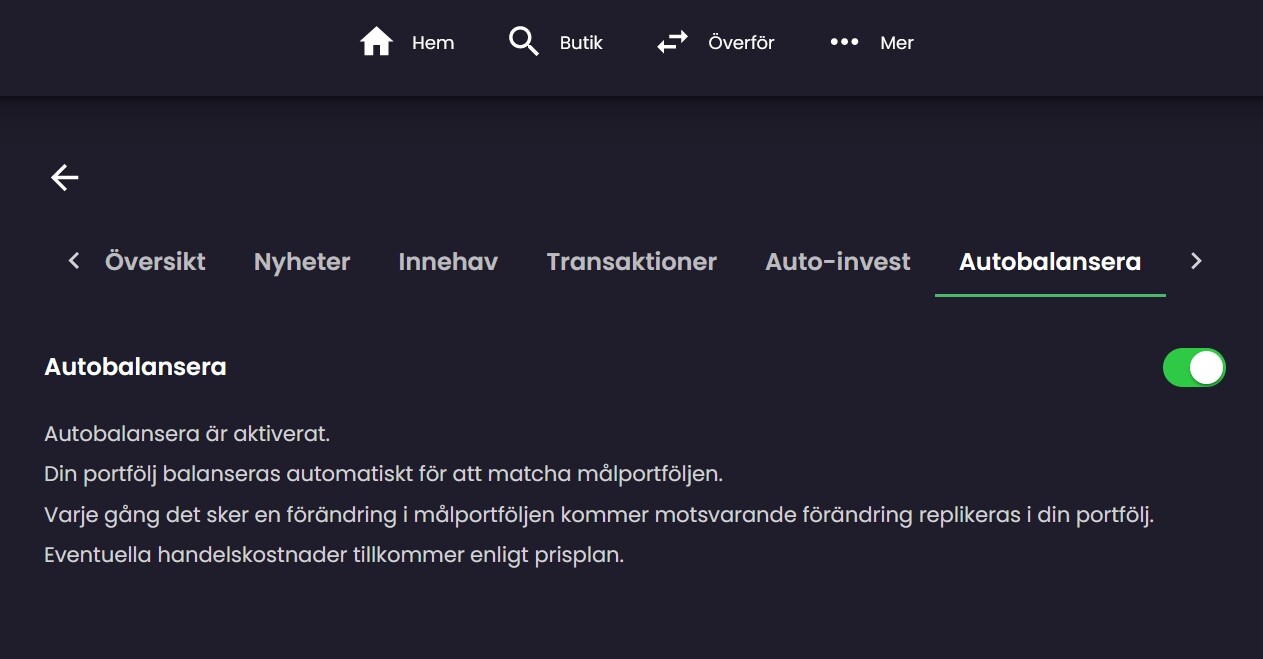The width and height of the screenshot is (1263, 659).
Task: Click the Hem navigation label
Action: click(433, 43)
